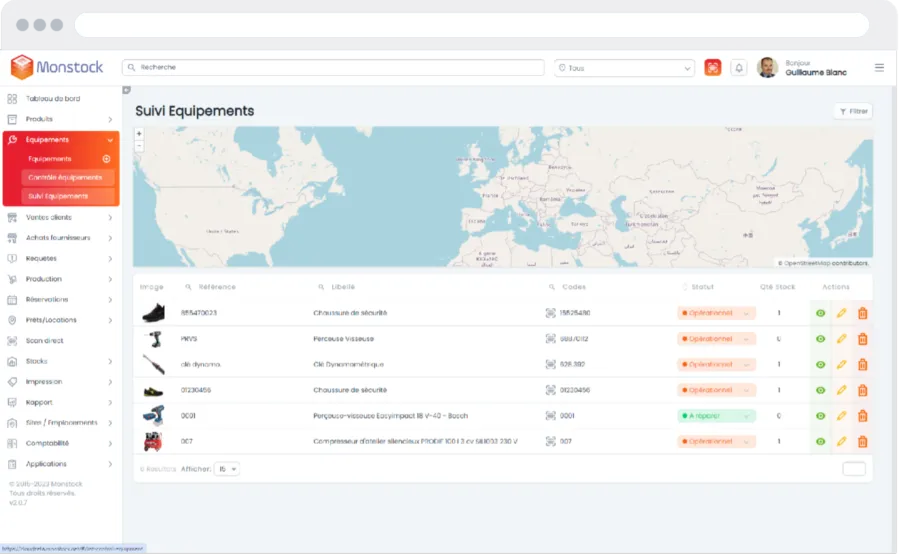Screen dimensions: 900x556
Task: Click the plus icon next to Equipements submenu
Action: (x=106, y=159)
